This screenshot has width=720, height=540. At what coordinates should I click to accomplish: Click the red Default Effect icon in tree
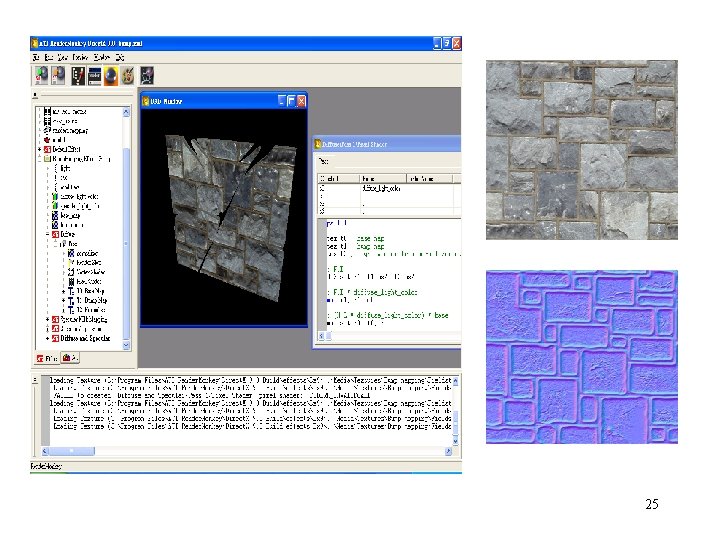(47, 149)
